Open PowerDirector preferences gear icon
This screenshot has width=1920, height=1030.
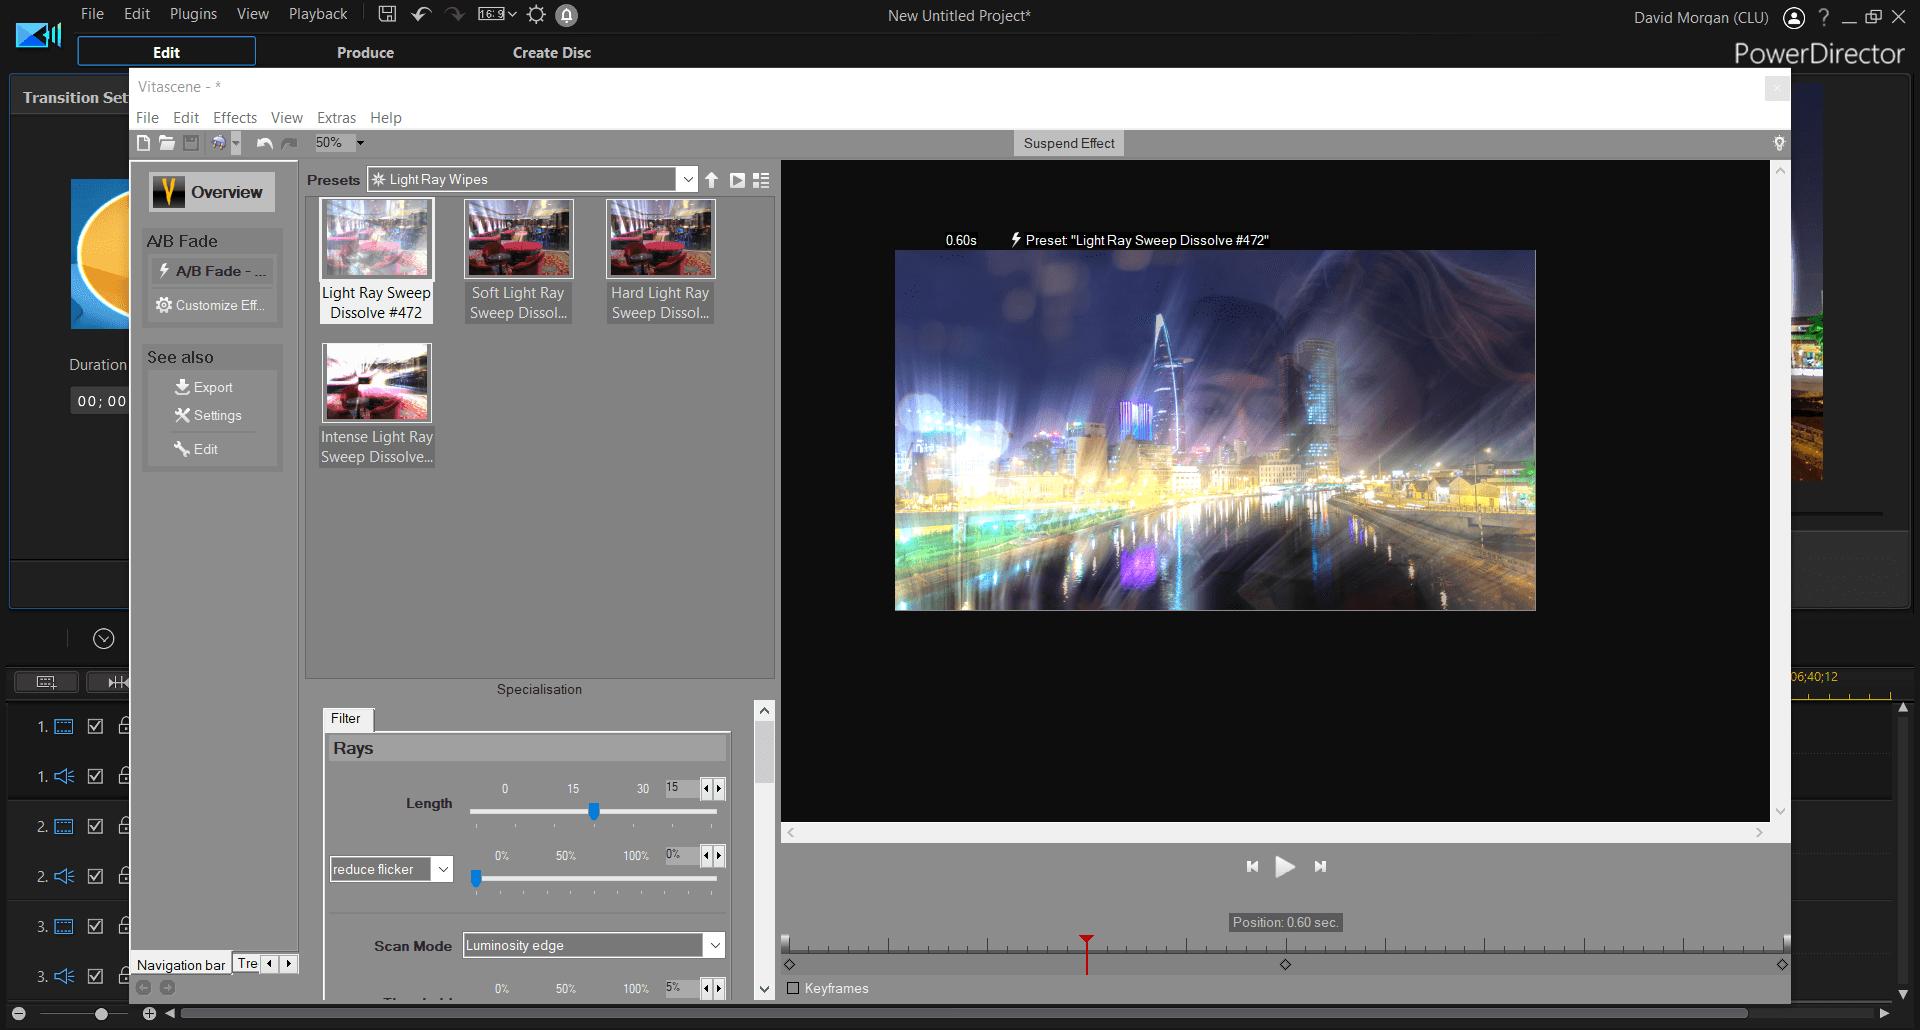536,14
